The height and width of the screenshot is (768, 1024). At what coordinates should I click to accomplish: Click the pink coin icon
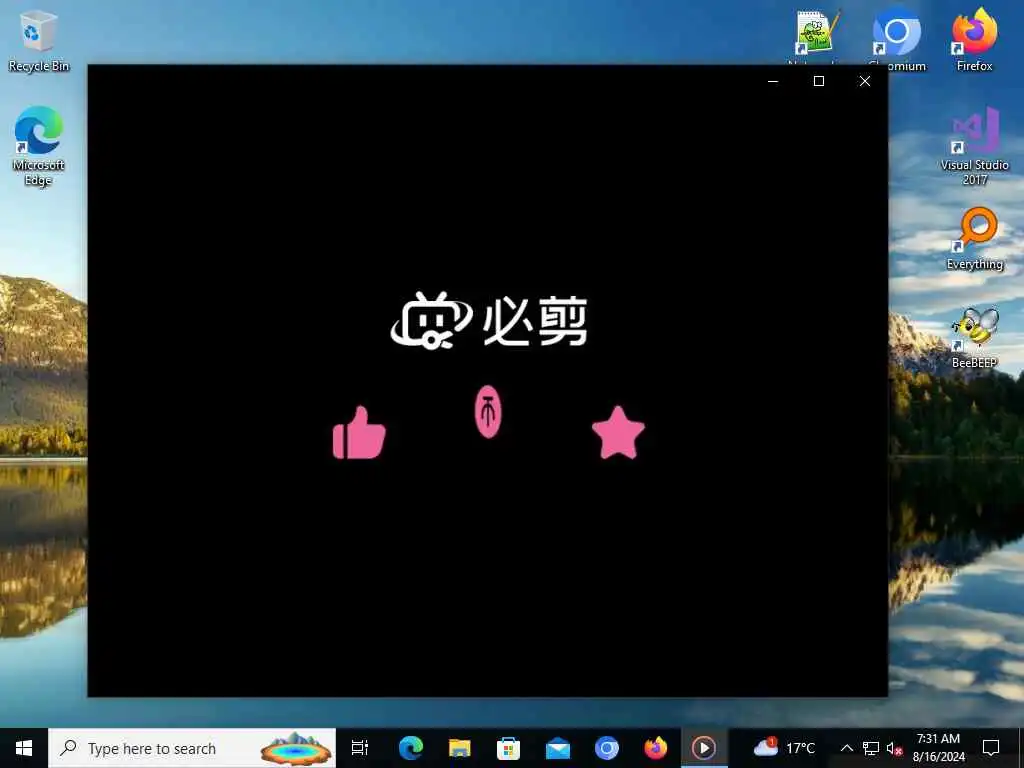(488, 411)
